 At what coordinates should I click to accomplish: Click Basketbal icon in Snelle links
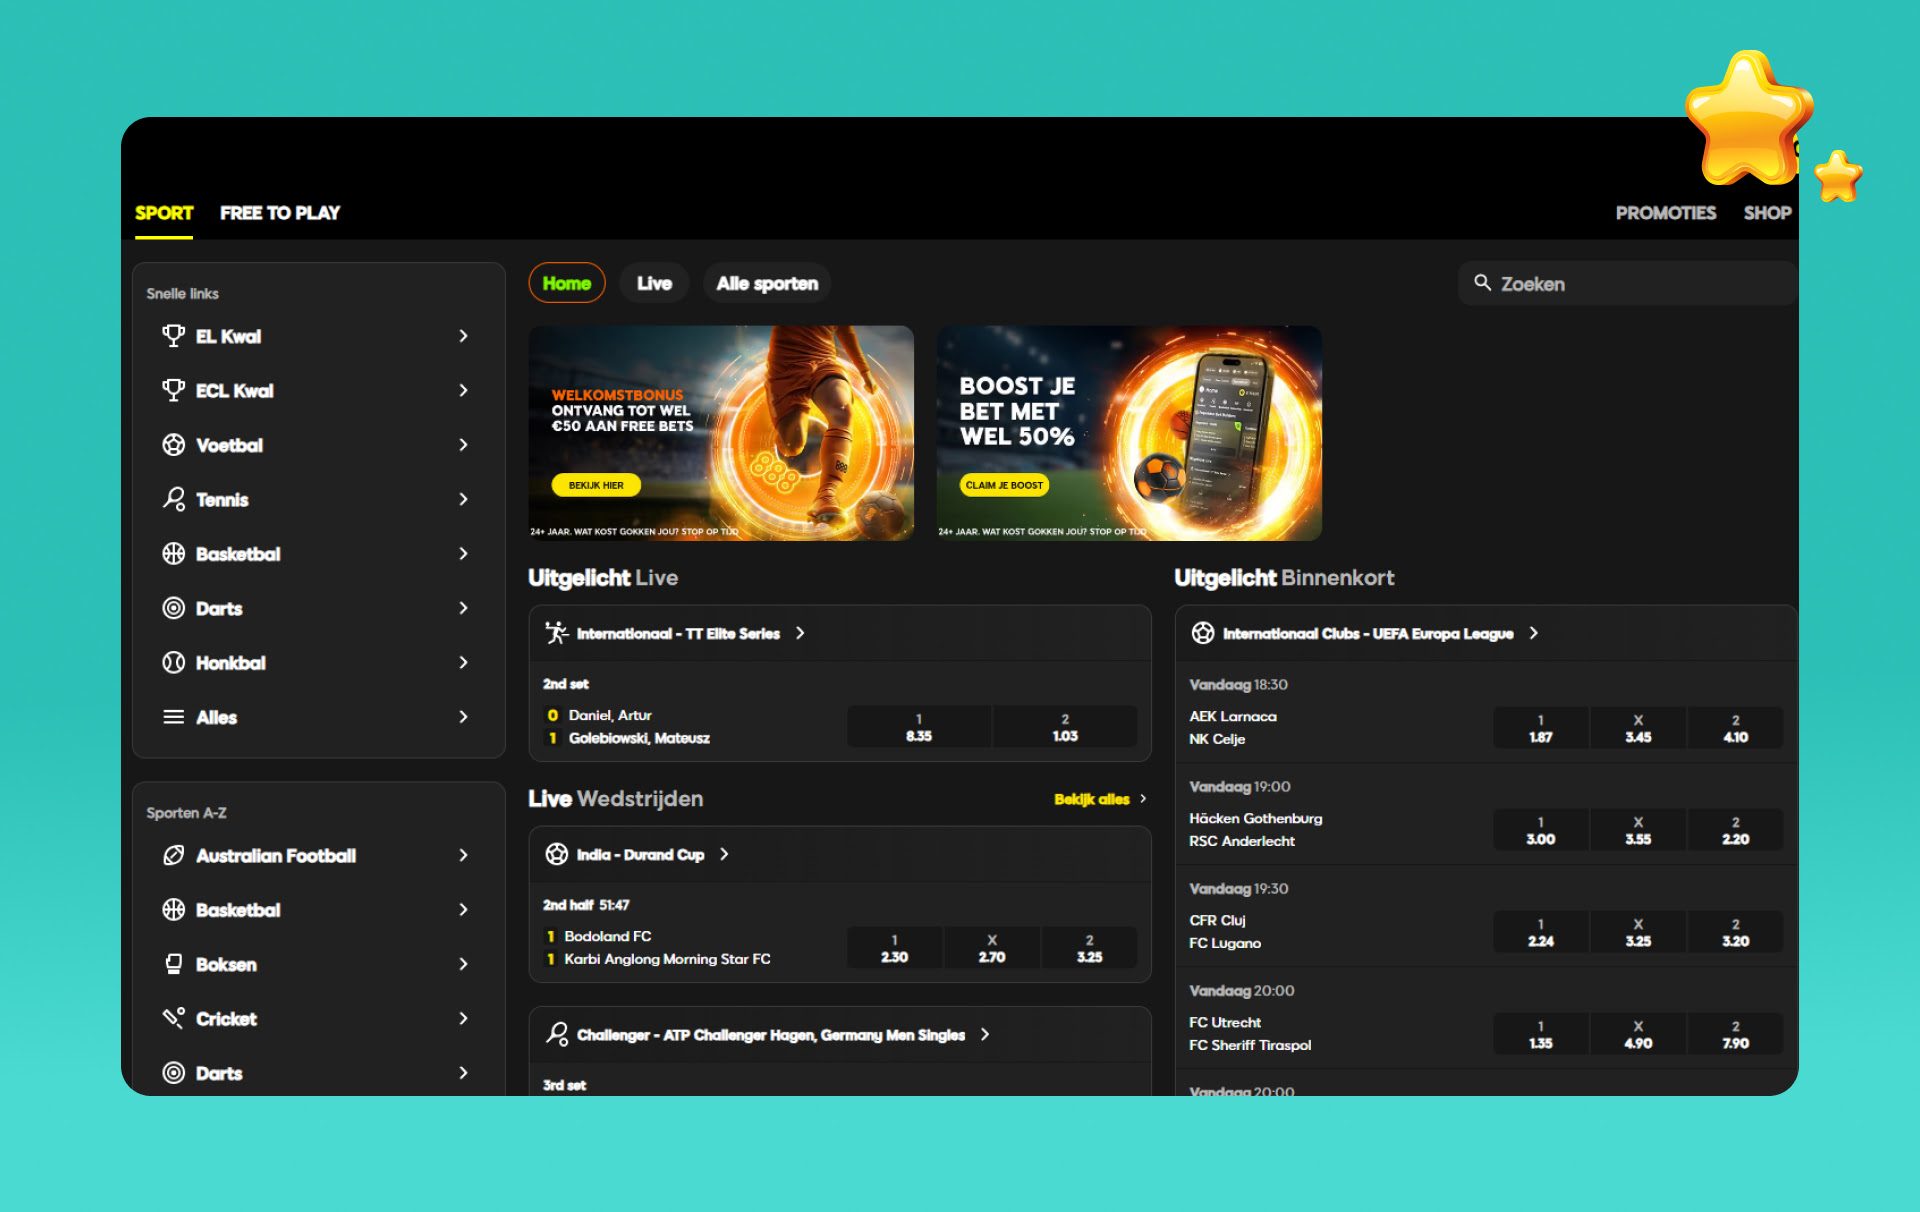(x=173, y=554)
